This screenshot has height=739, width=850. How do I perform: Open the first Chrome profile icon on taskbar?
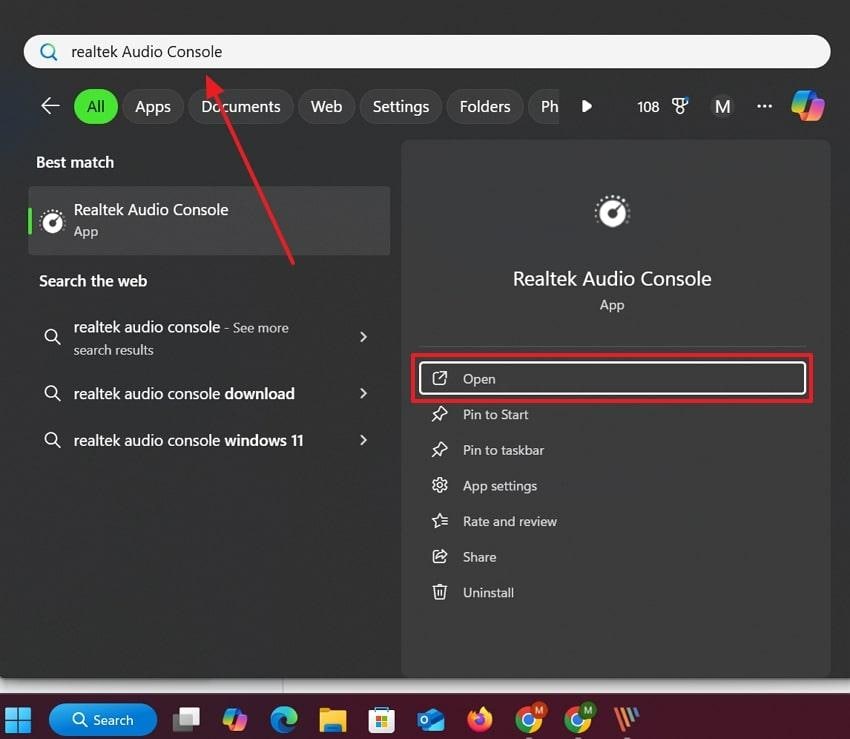click(x=530, y=718)
